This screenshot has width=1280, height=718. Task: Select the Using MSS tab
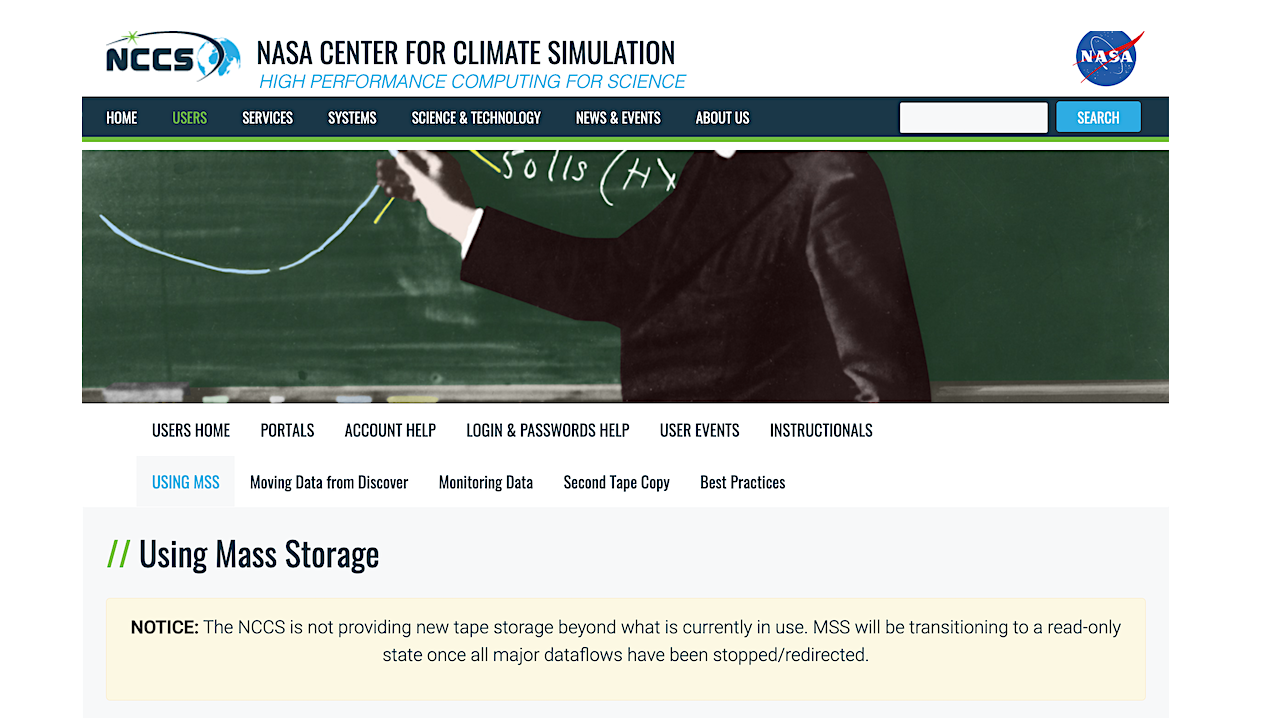[186, 482]
